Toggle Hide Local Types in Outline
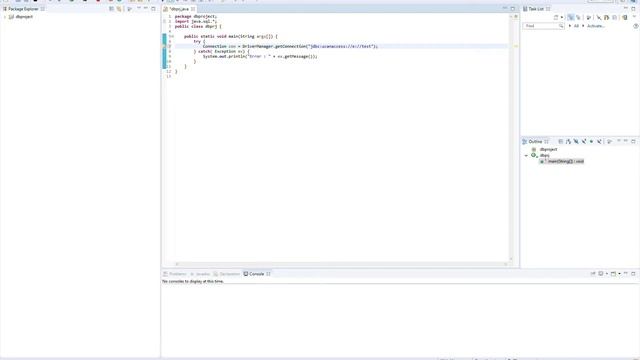This screenshot has height=360, width=640. coord(599,142)
